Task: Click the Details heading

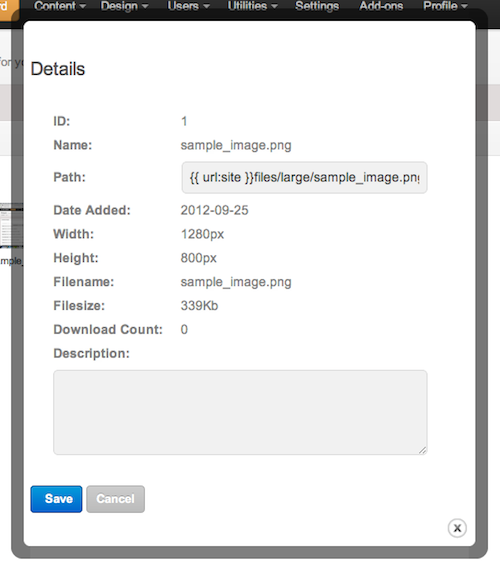Action: point(58,69)
